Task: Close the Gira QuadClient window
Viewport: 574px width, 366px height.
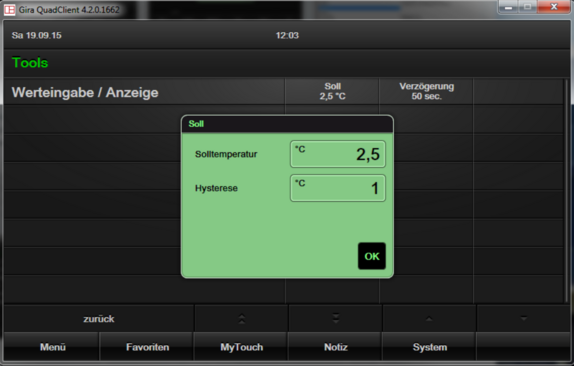Action: 554,7
